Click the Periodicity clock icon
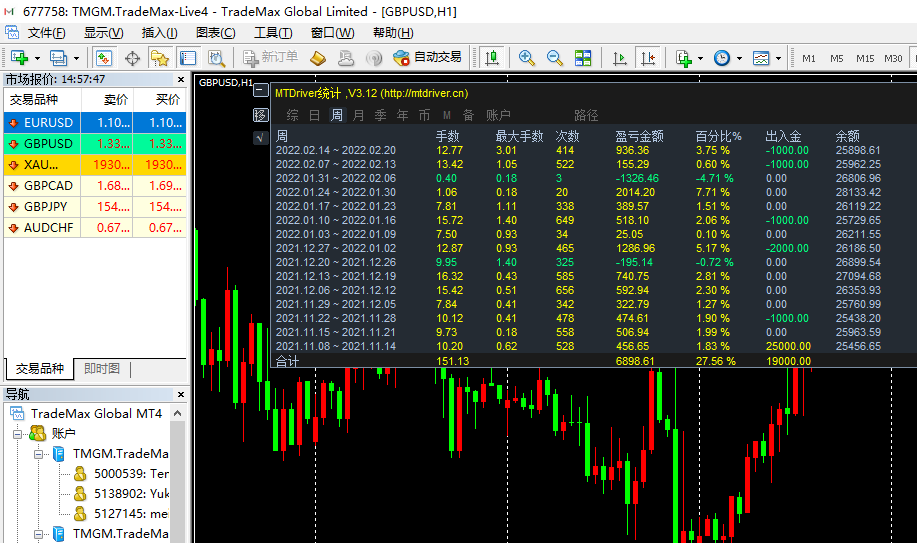This screenshot has height=543, width=917. (722, 58)
